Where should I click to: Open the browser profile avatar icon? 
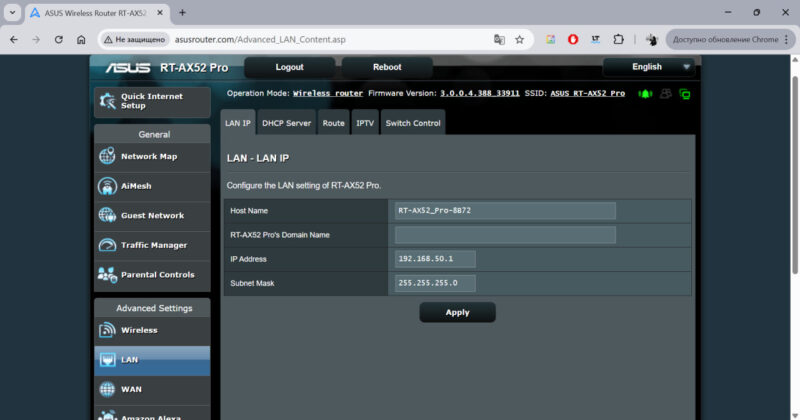652,39
